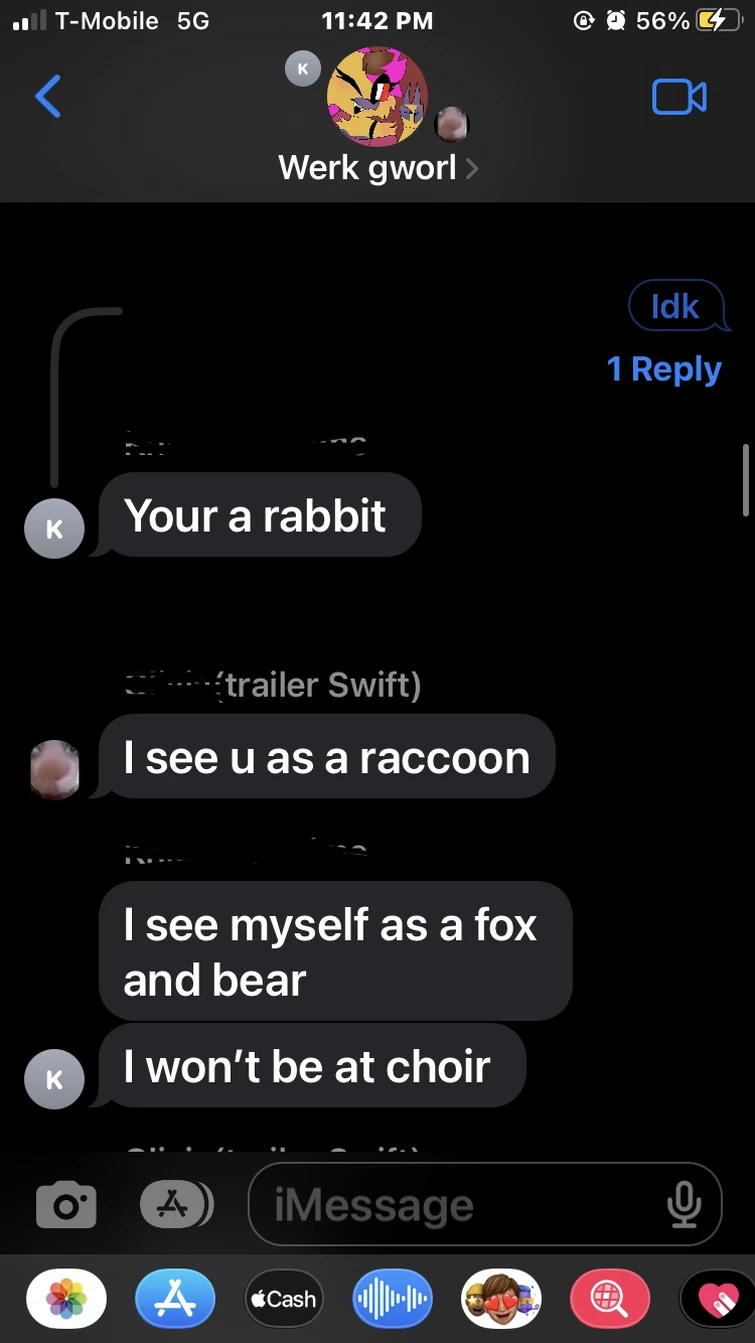The image size is (755, 1343).
Task: Open the red globe image search app
Action: click(609, 1299)
